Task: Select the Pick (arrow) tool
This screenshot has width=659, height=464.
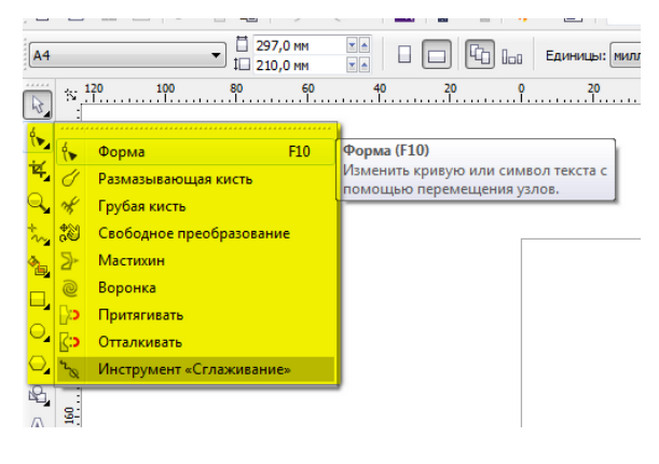Action: [37, 105]
